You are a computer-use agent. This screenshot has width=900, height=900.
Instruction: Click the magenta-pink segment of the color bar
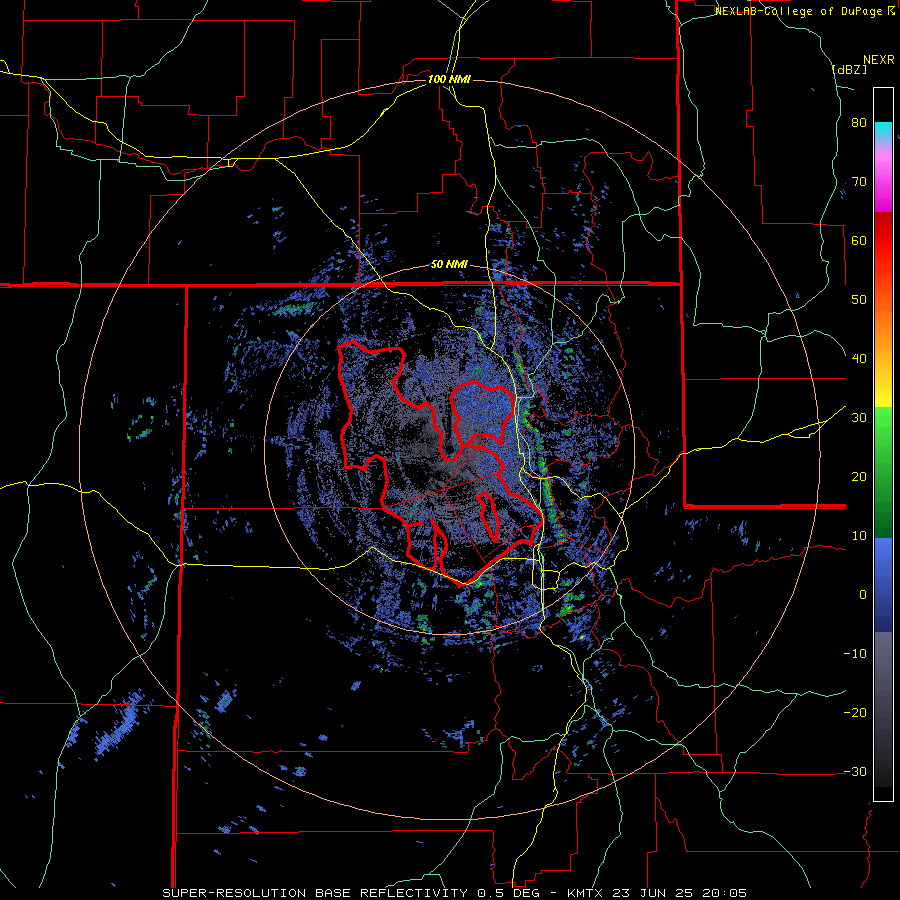point(883,178)
